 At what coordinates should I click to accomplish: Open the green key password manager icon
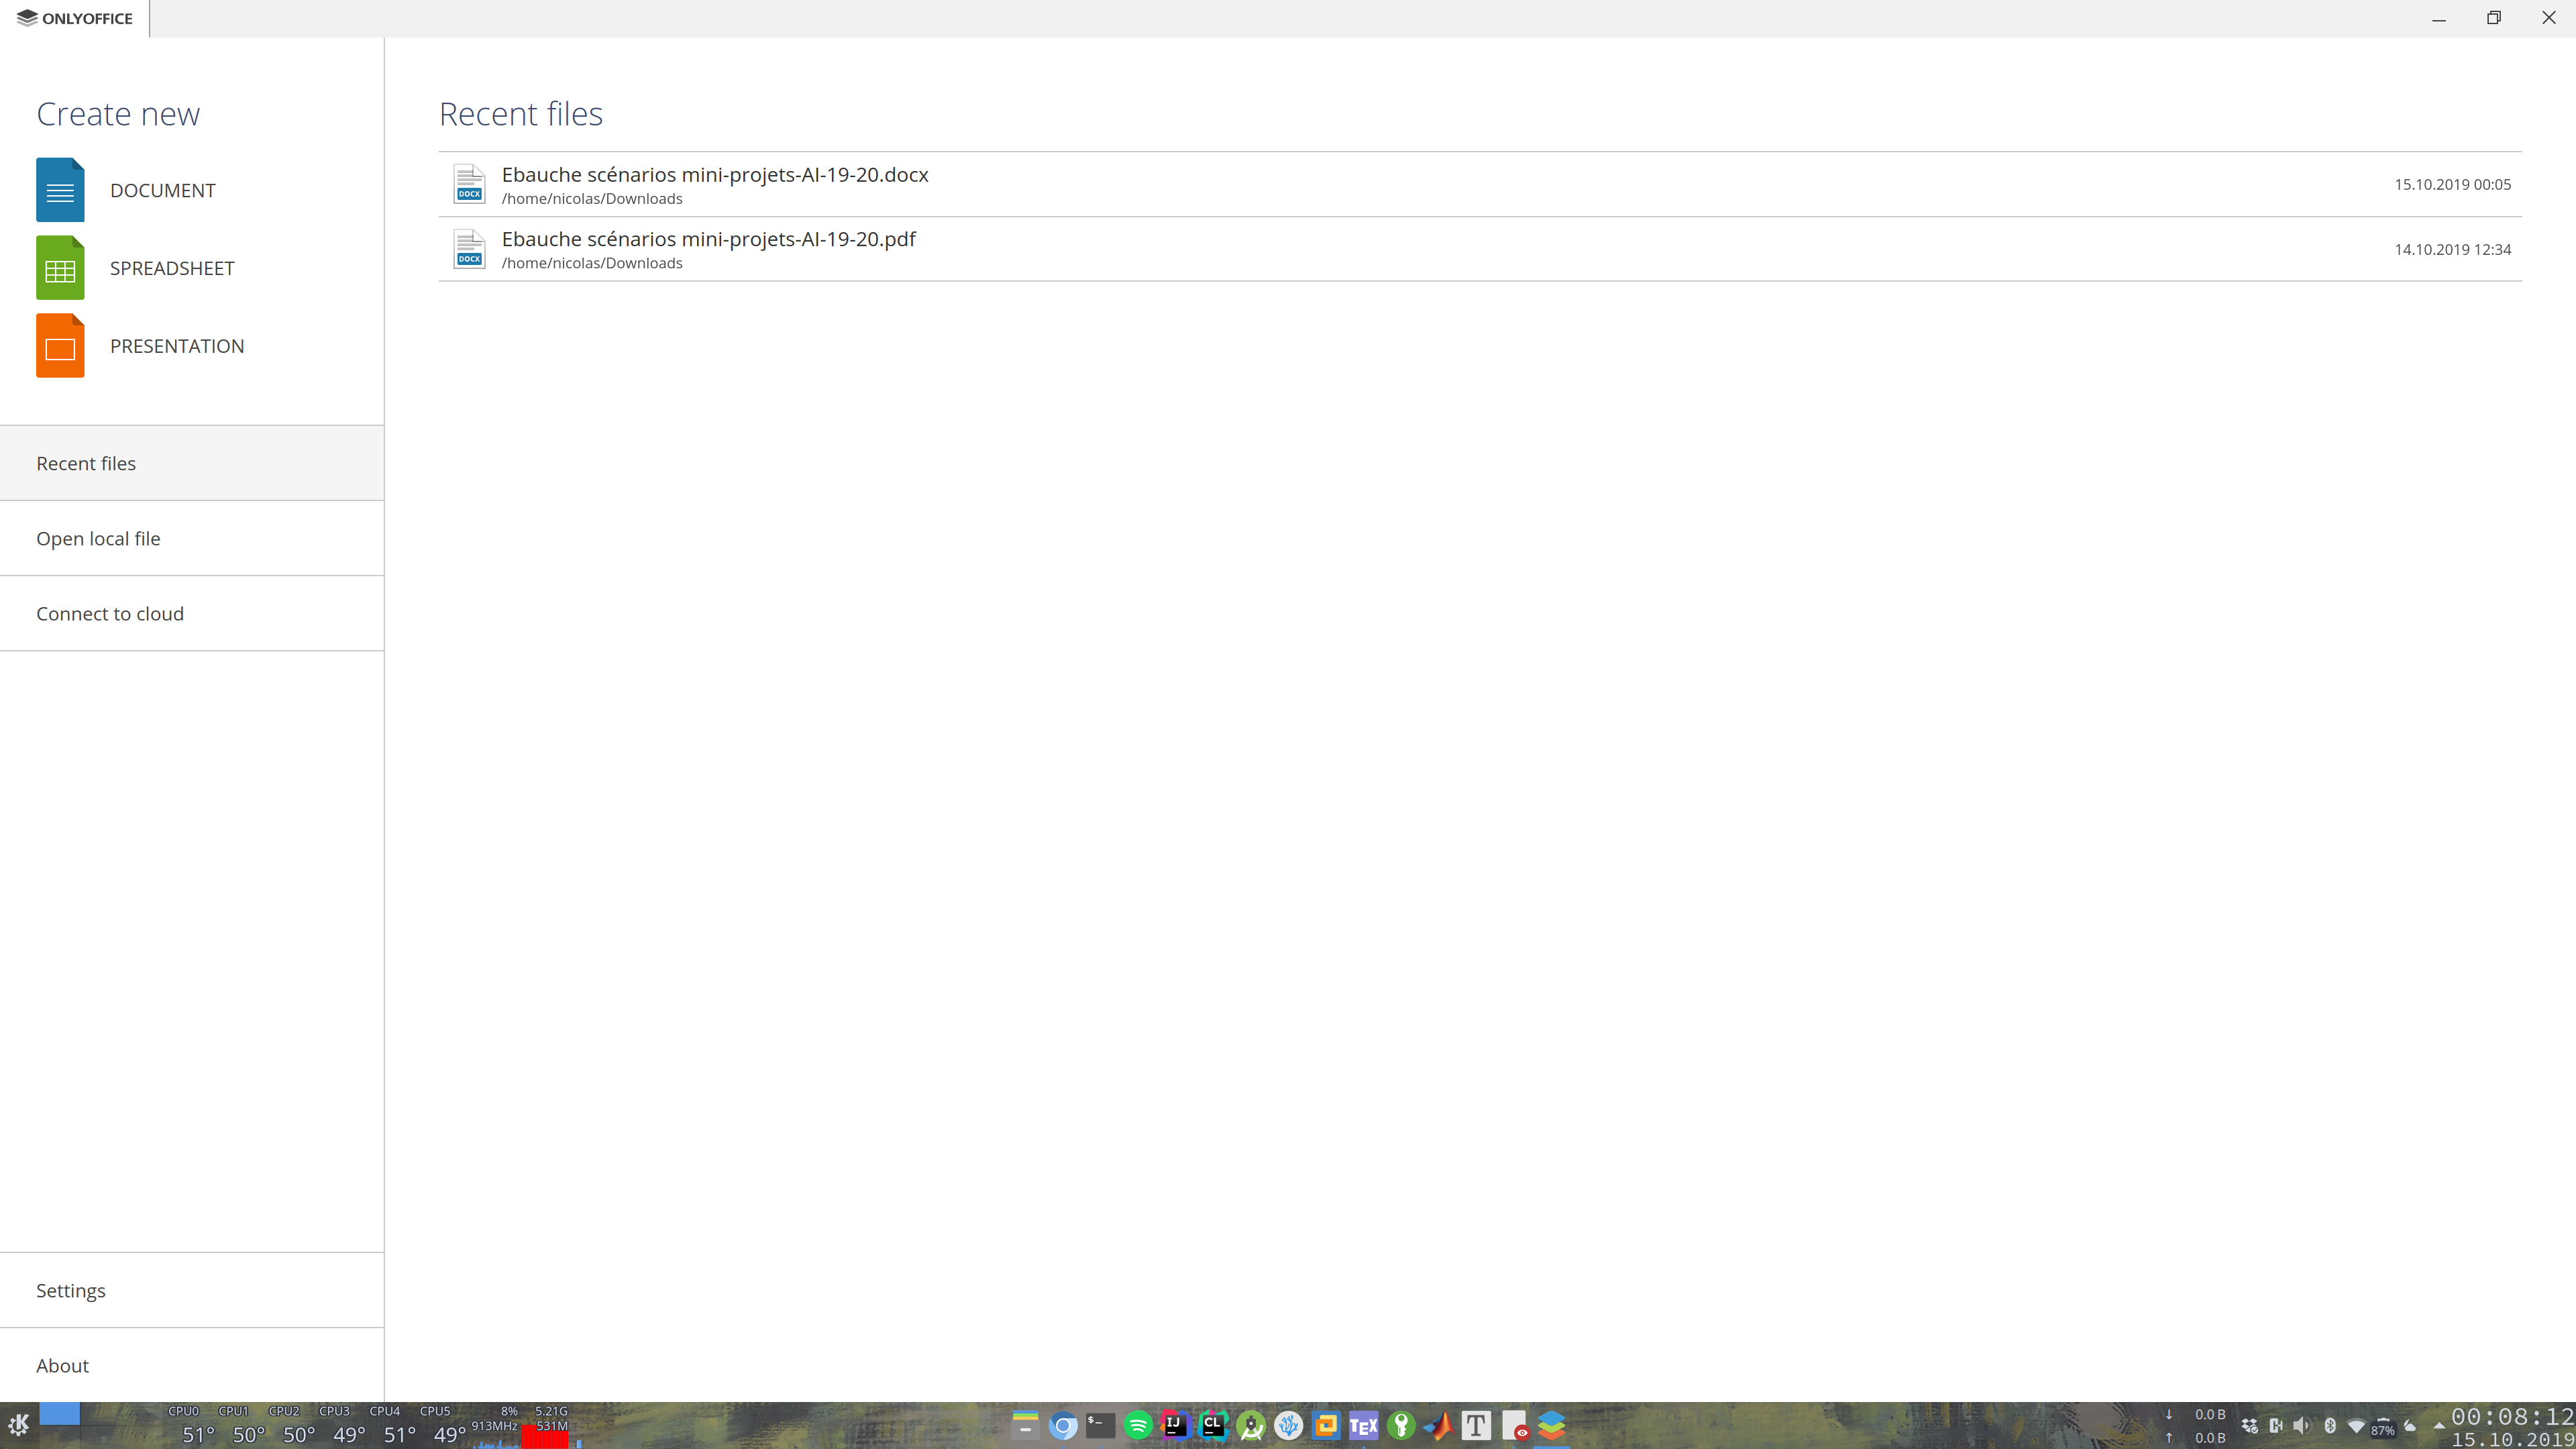point(1401,1425)
